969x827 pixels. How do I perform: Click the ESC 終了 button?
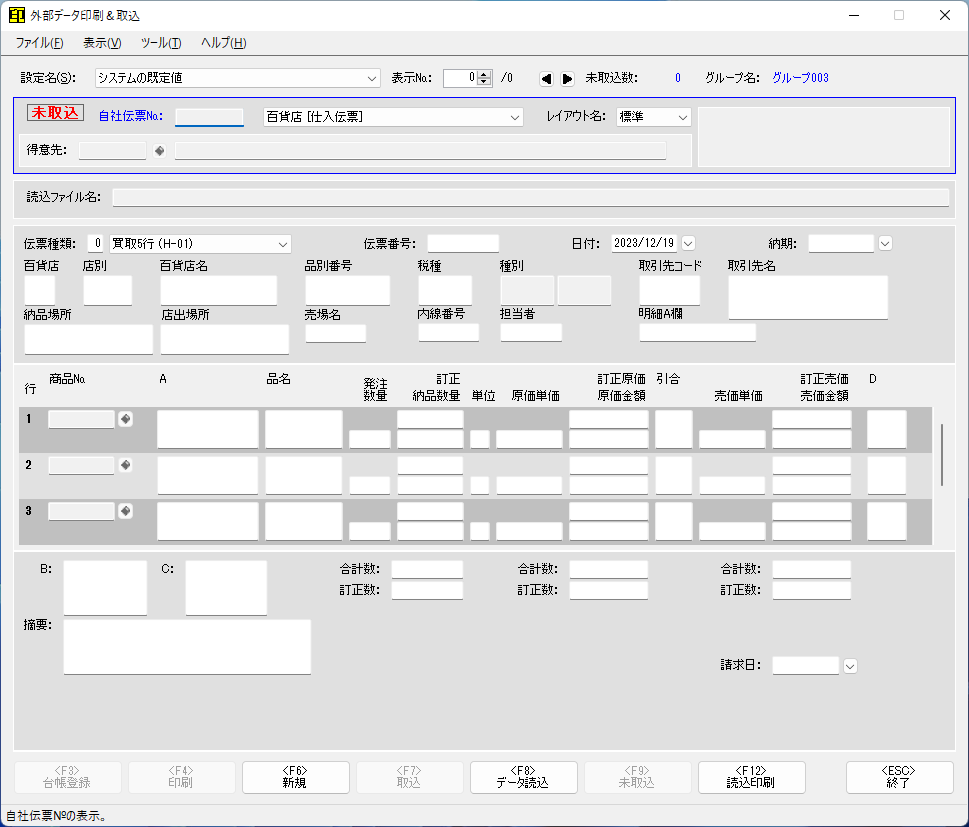coord(899,777)
